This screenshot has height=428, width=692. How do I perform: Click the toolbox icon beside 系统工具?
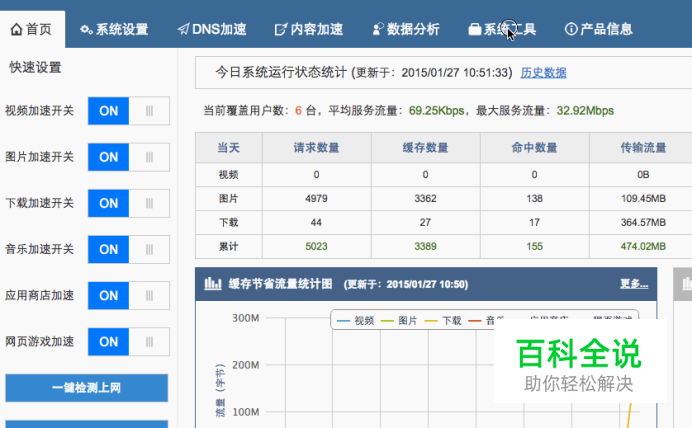(474, 30)
